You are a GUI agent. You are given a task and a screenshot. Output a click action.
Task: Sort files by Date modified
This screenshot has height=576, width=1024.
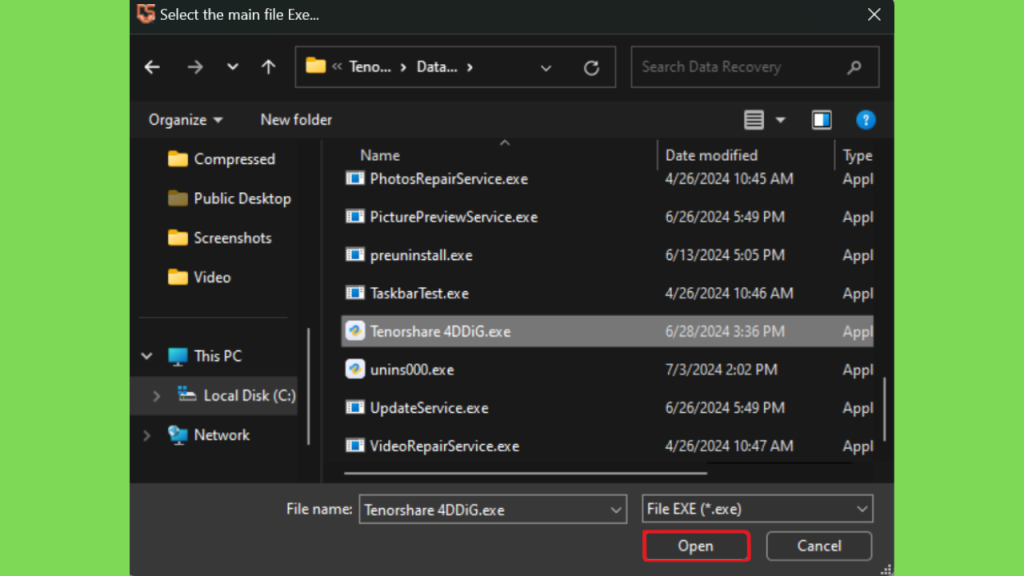711,155
